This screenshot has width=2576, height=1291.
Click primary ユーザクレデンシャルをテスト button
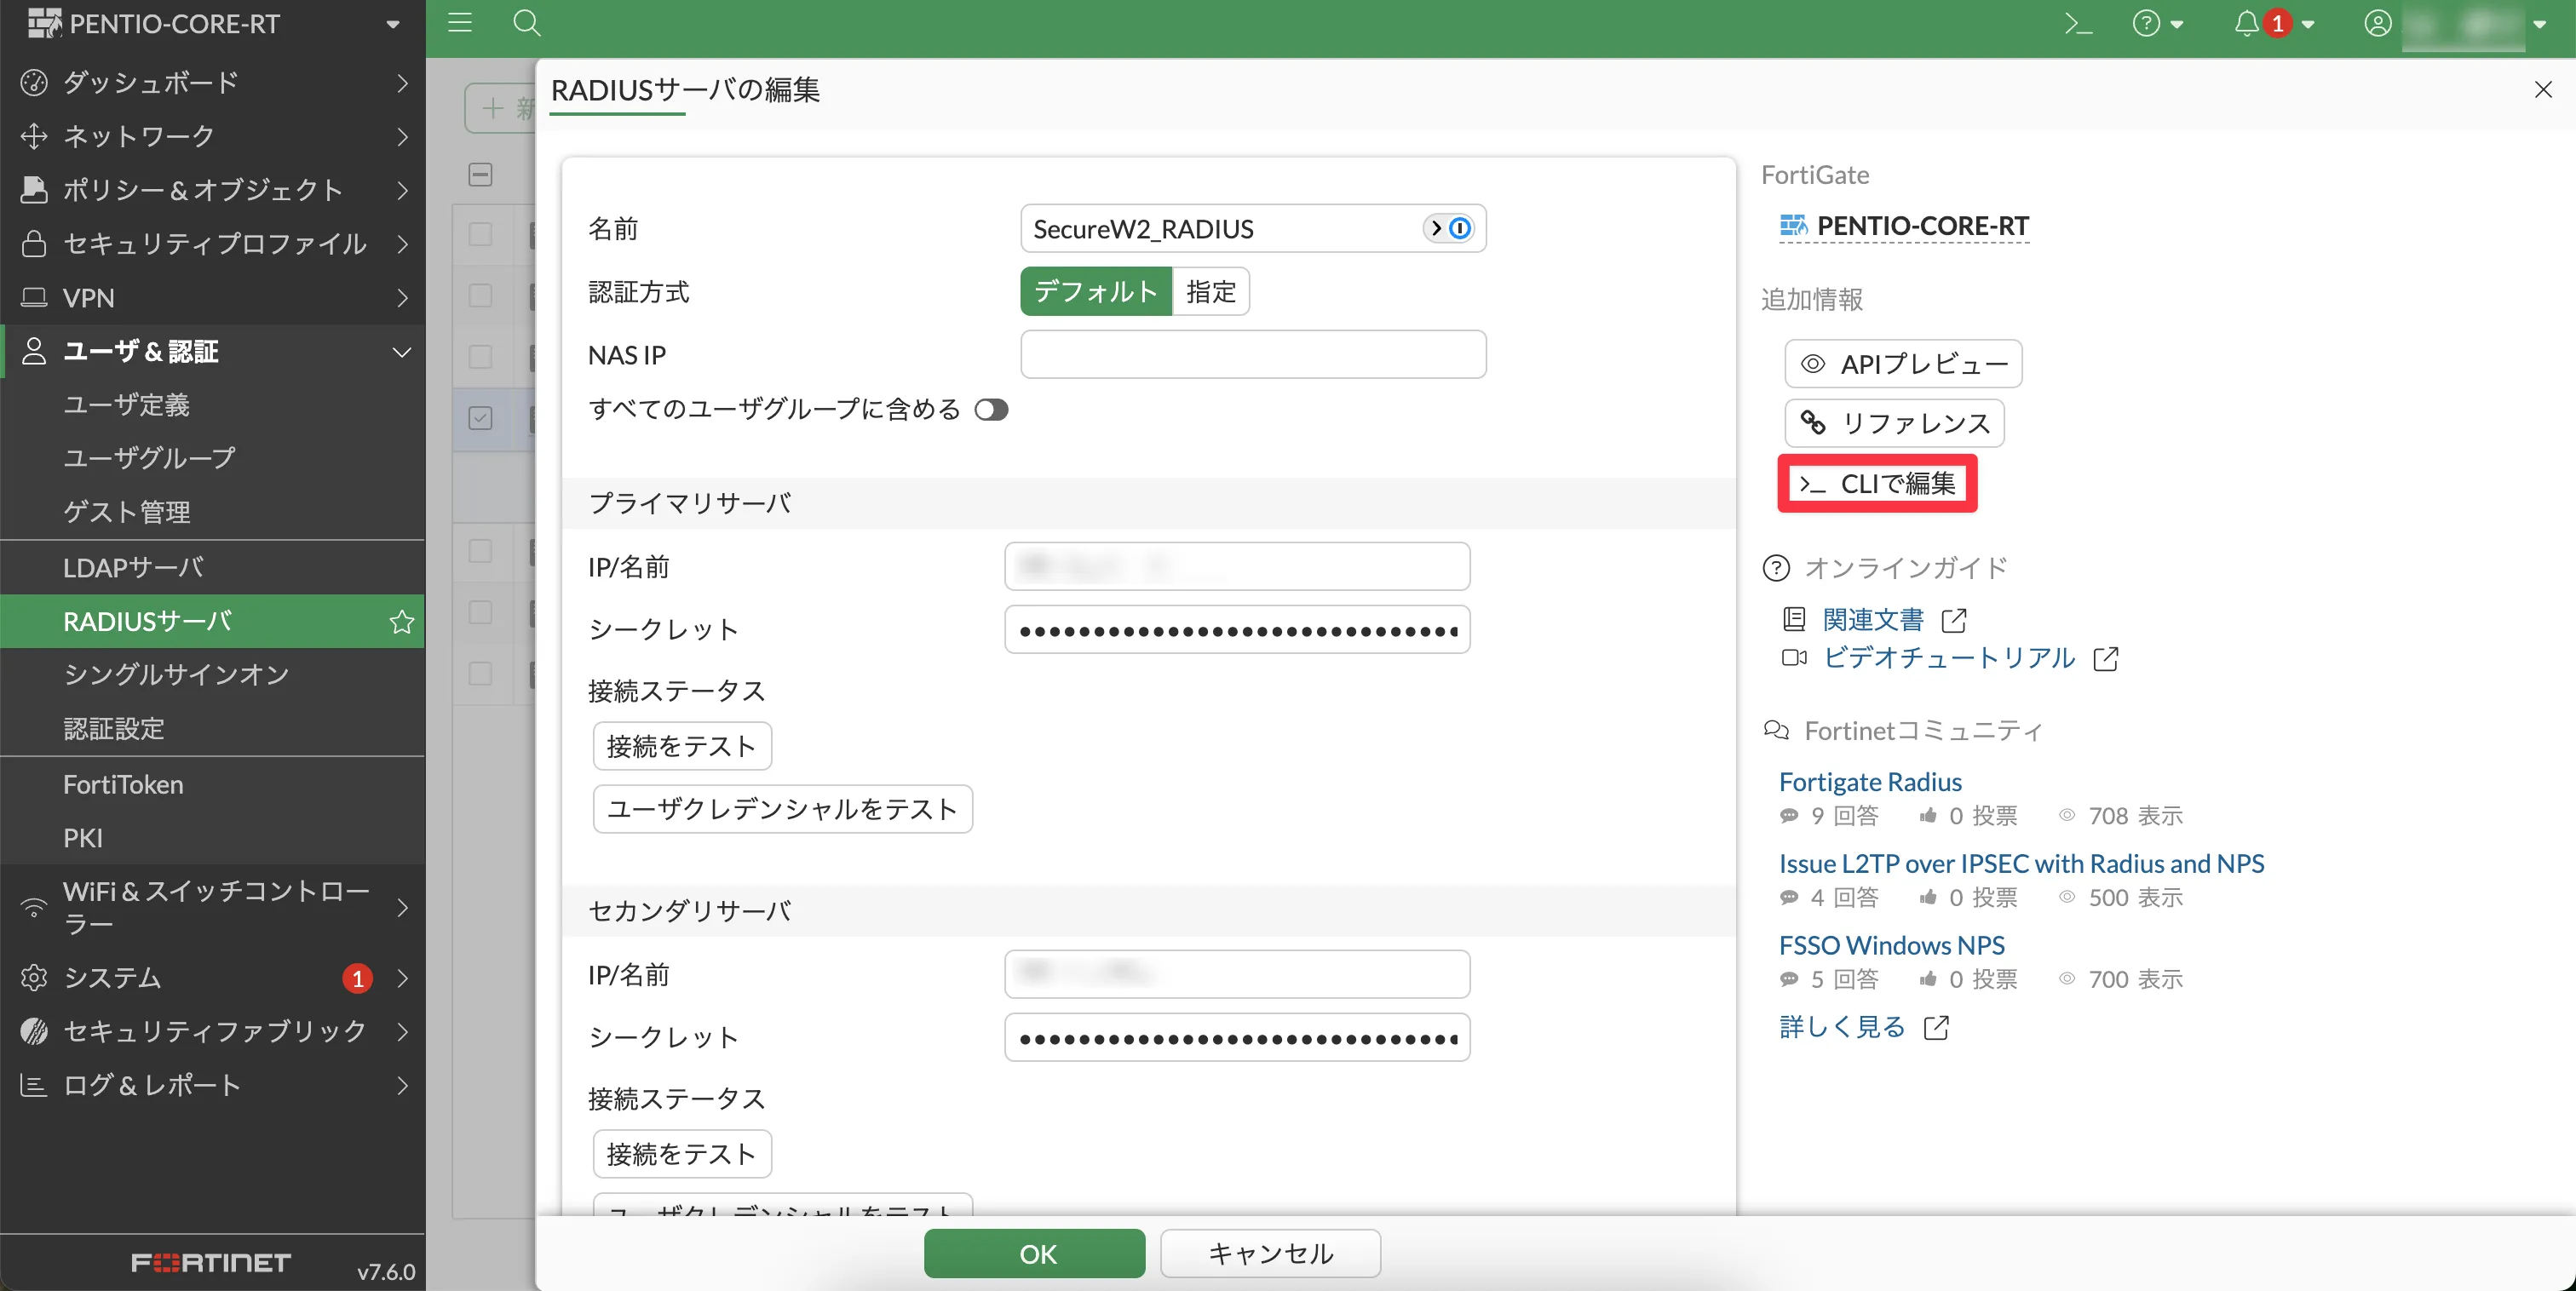click(x=783, y=809)
